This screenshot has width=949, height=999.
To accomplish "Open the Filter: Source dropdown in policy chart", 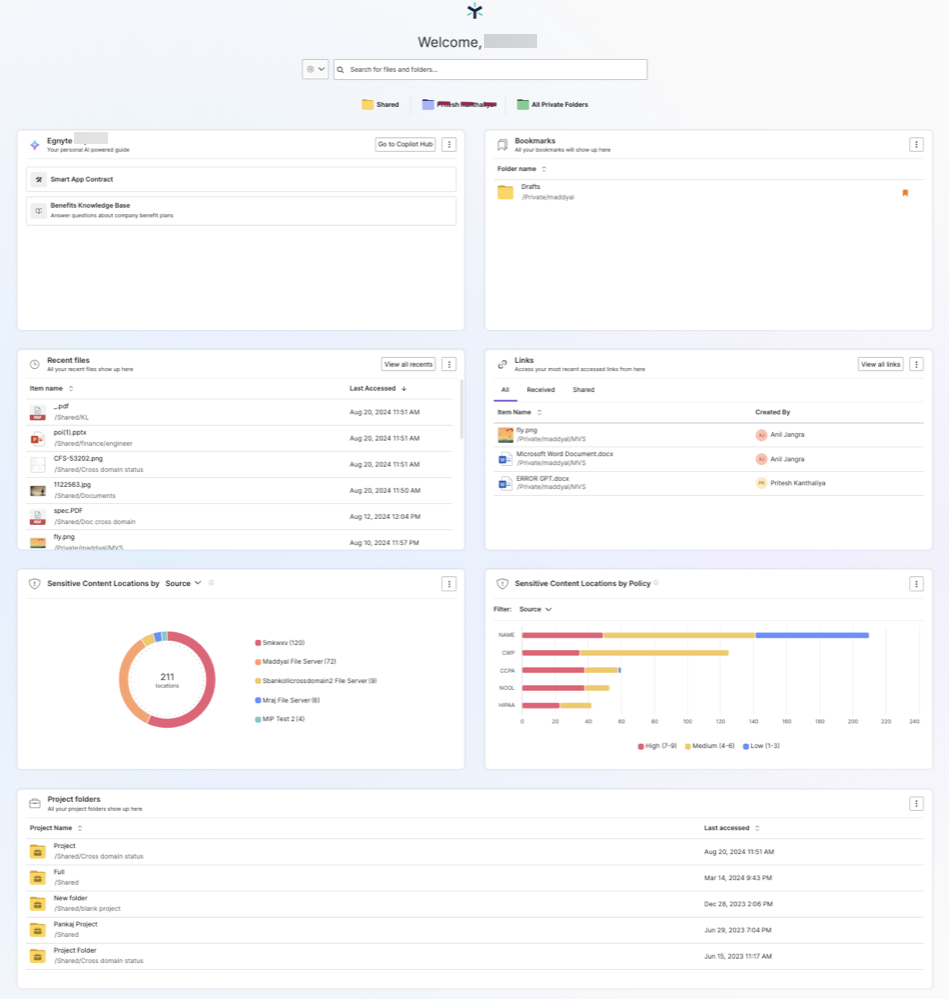I will 535,609.
